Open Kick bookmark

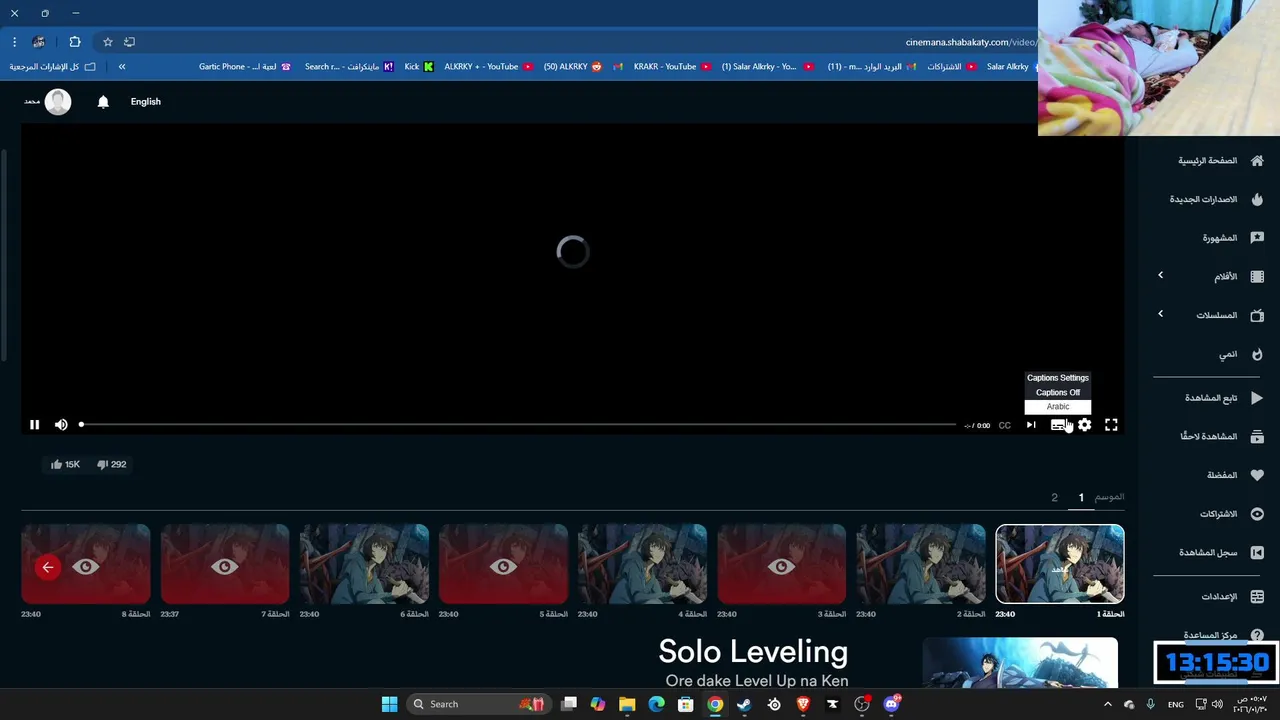click(x=419, y=67)
